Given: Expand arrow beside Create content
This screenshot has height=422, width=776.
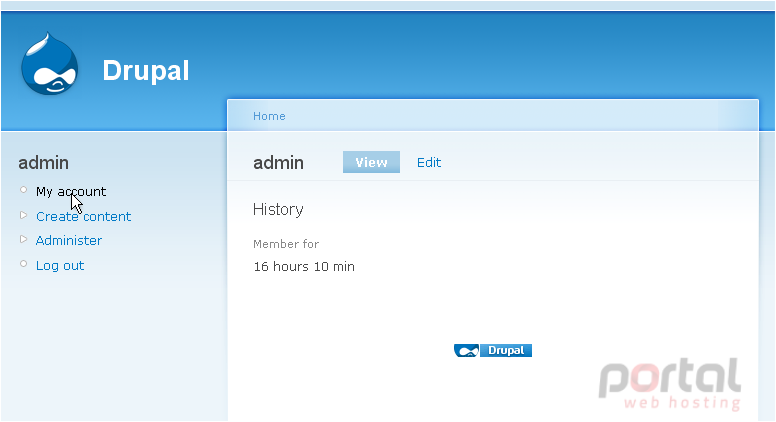Looking at the screenshot, I should [x=23, y=215].
